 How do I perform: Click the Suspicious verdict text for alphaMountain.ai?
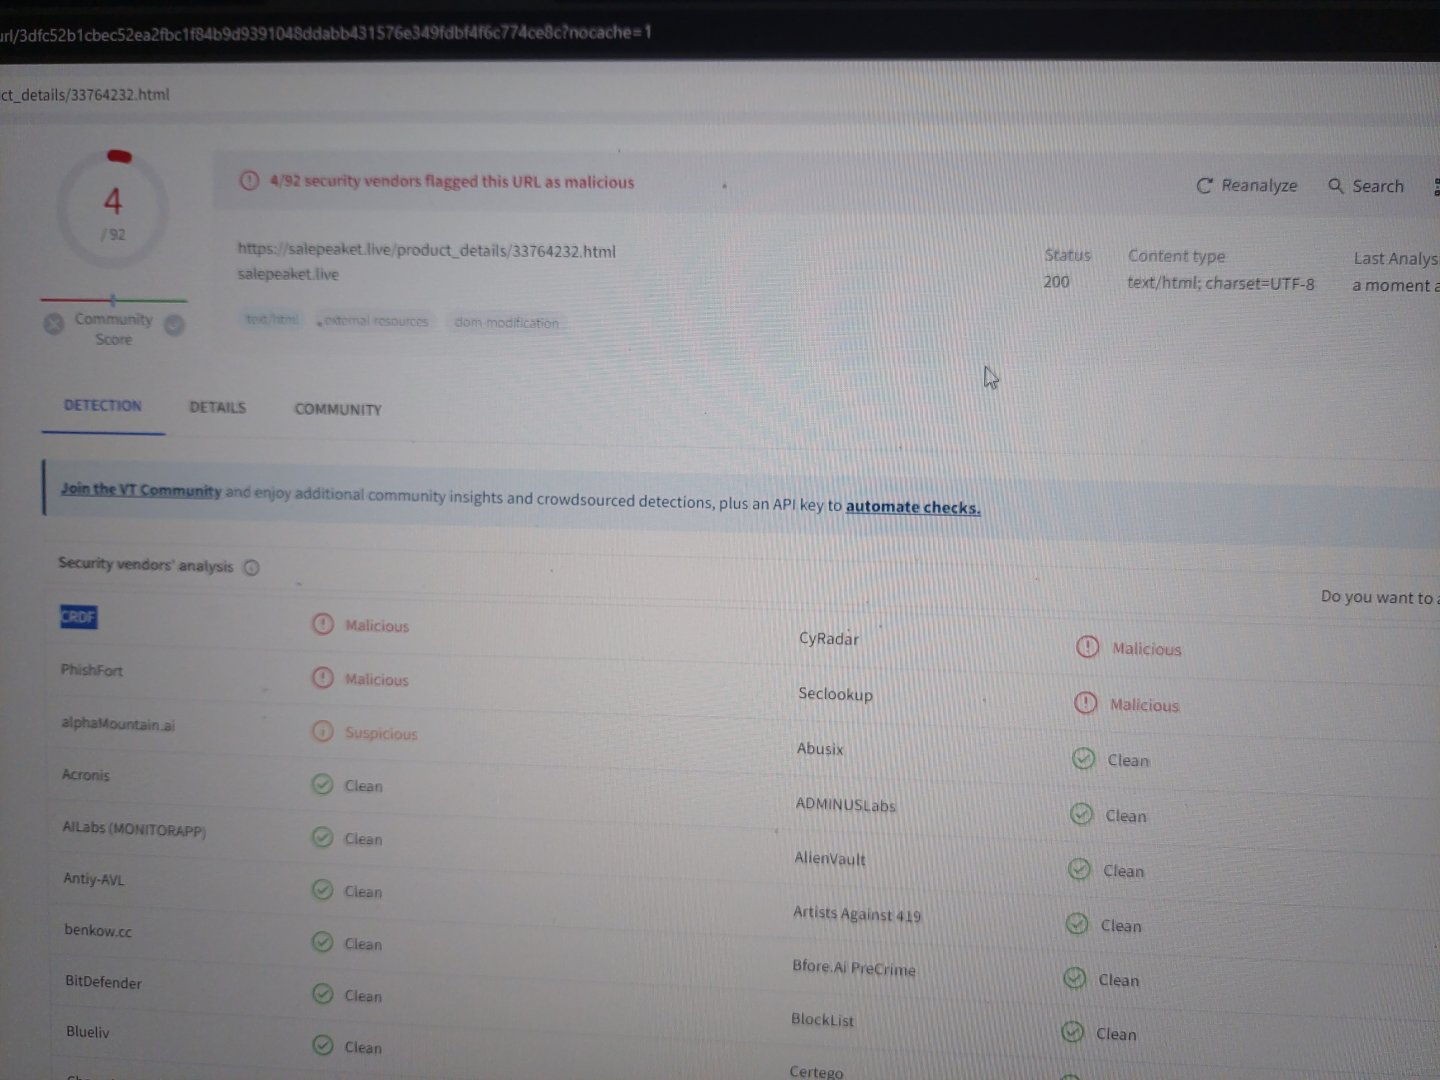pyautogui.click(x=381, y=733)
